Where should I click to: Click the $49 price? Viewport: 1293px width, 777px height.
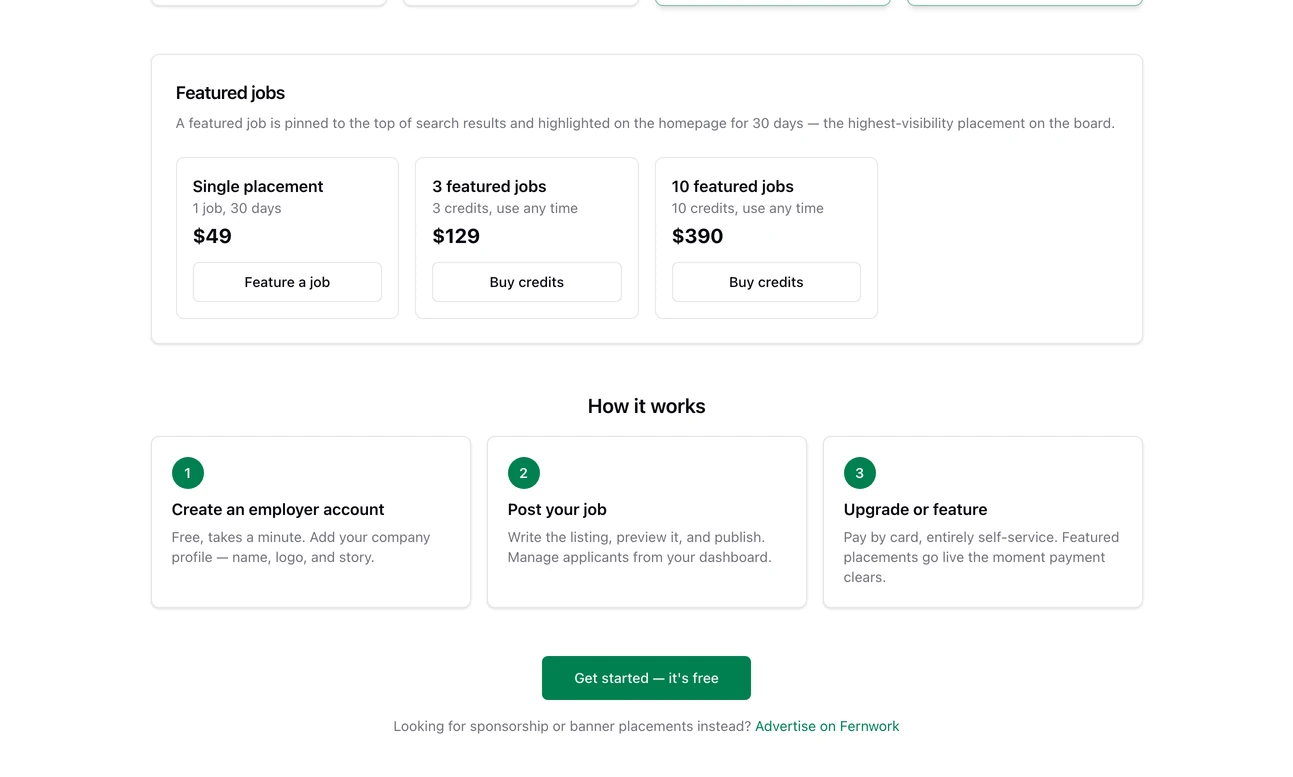[x=212, y=236]
